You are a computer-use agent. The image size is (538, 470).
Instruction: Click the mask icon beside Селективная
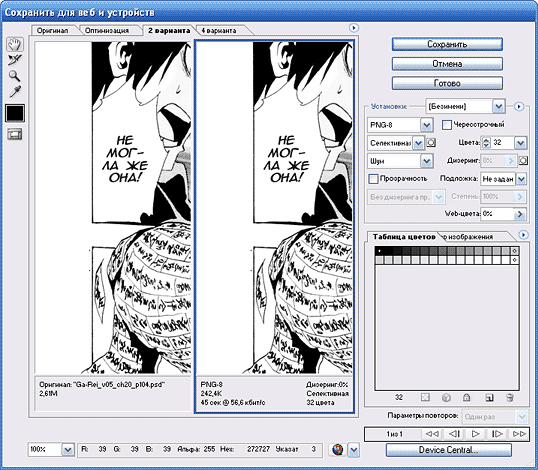[431, 142]
